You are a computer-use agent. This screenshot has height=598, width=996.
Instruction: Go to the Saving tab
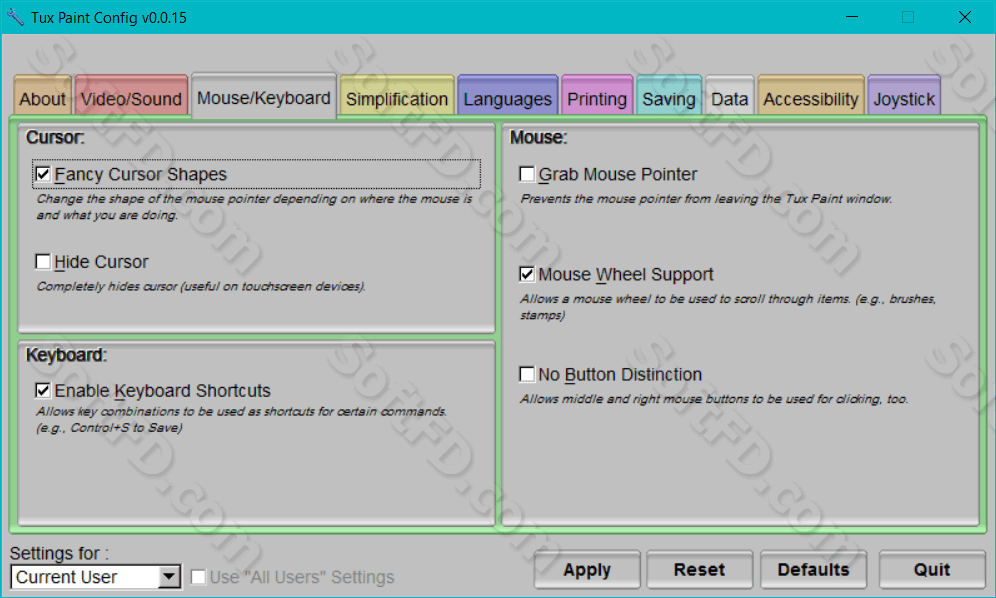coord(669,97)
